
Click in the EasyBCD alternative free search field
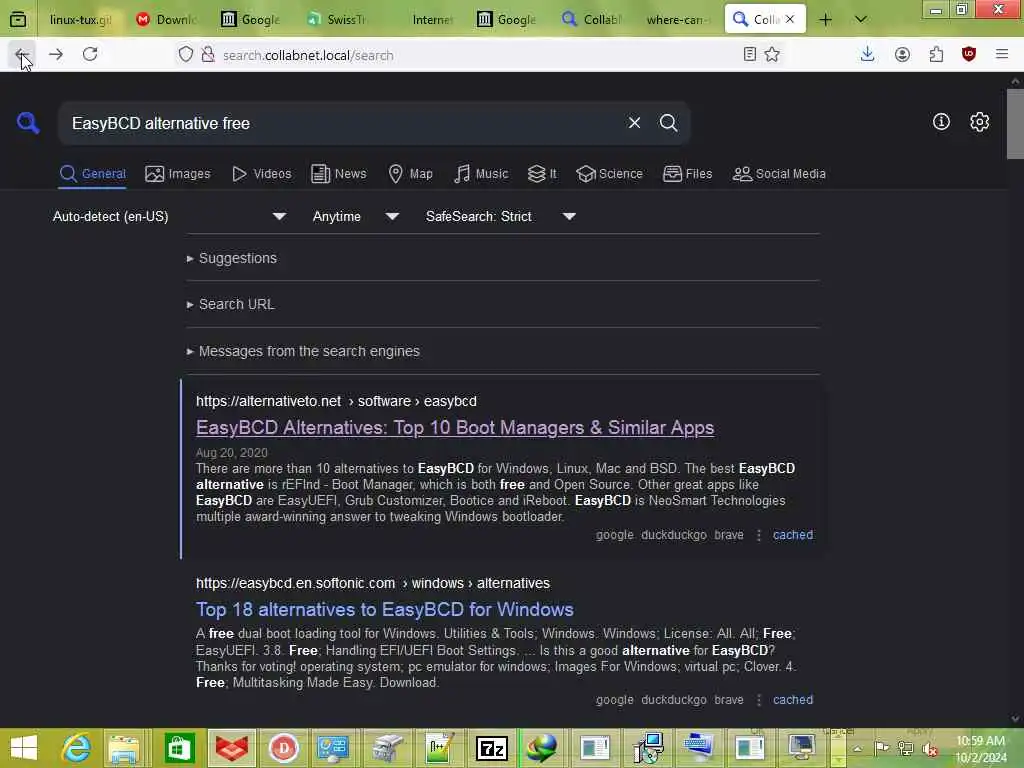(340, 123)
